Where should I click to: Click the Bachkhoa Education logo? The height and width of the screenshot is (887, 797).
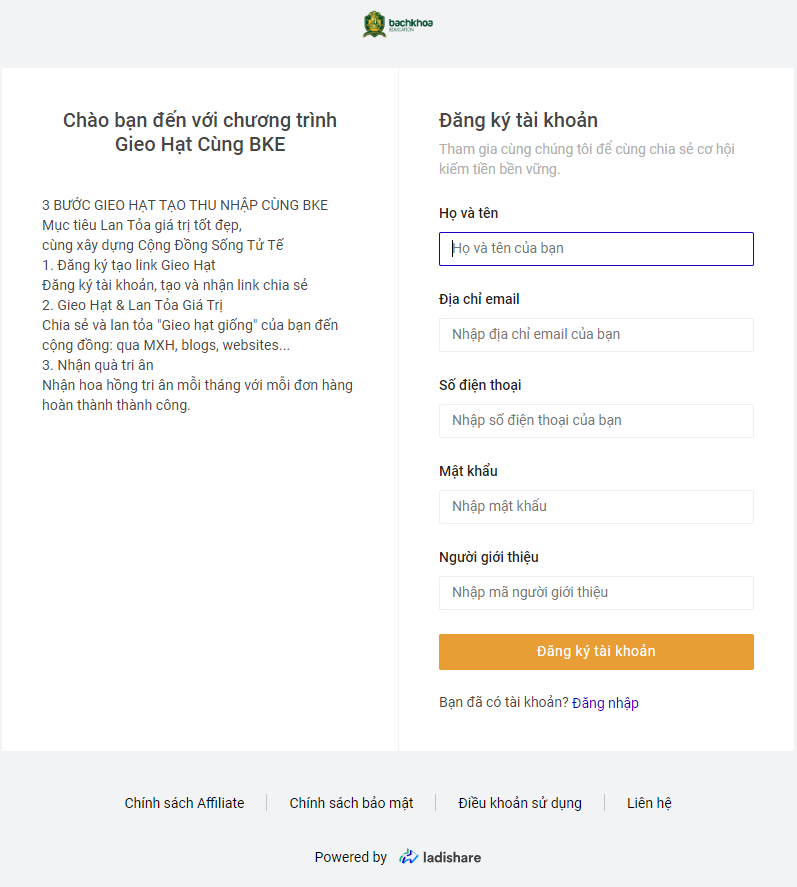coord(398,24)
